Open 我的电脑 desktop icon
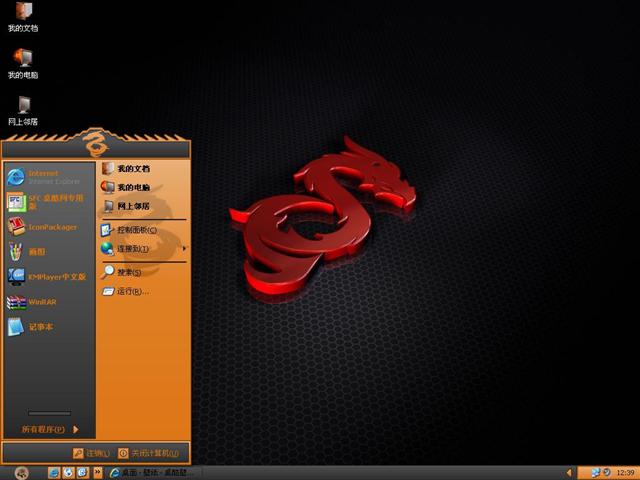 pyautogui.click(x=23, y=64)
